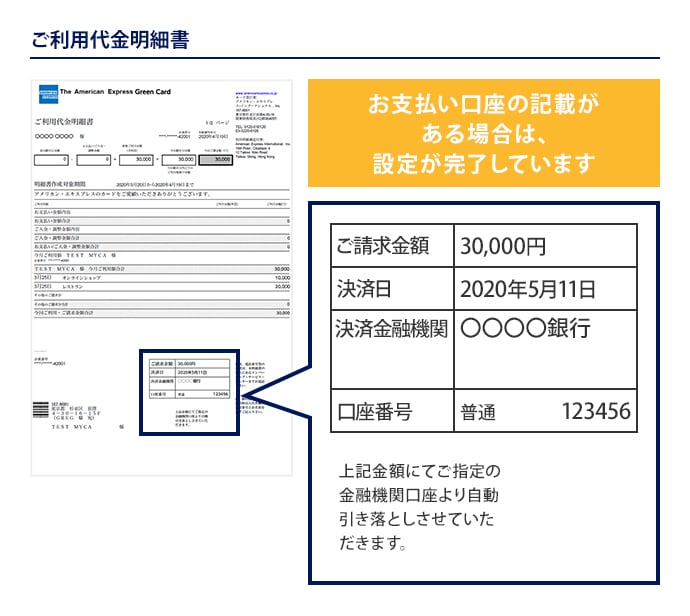Click the highlighted box in the statement
Screen dimensions: 690x616
190,393
